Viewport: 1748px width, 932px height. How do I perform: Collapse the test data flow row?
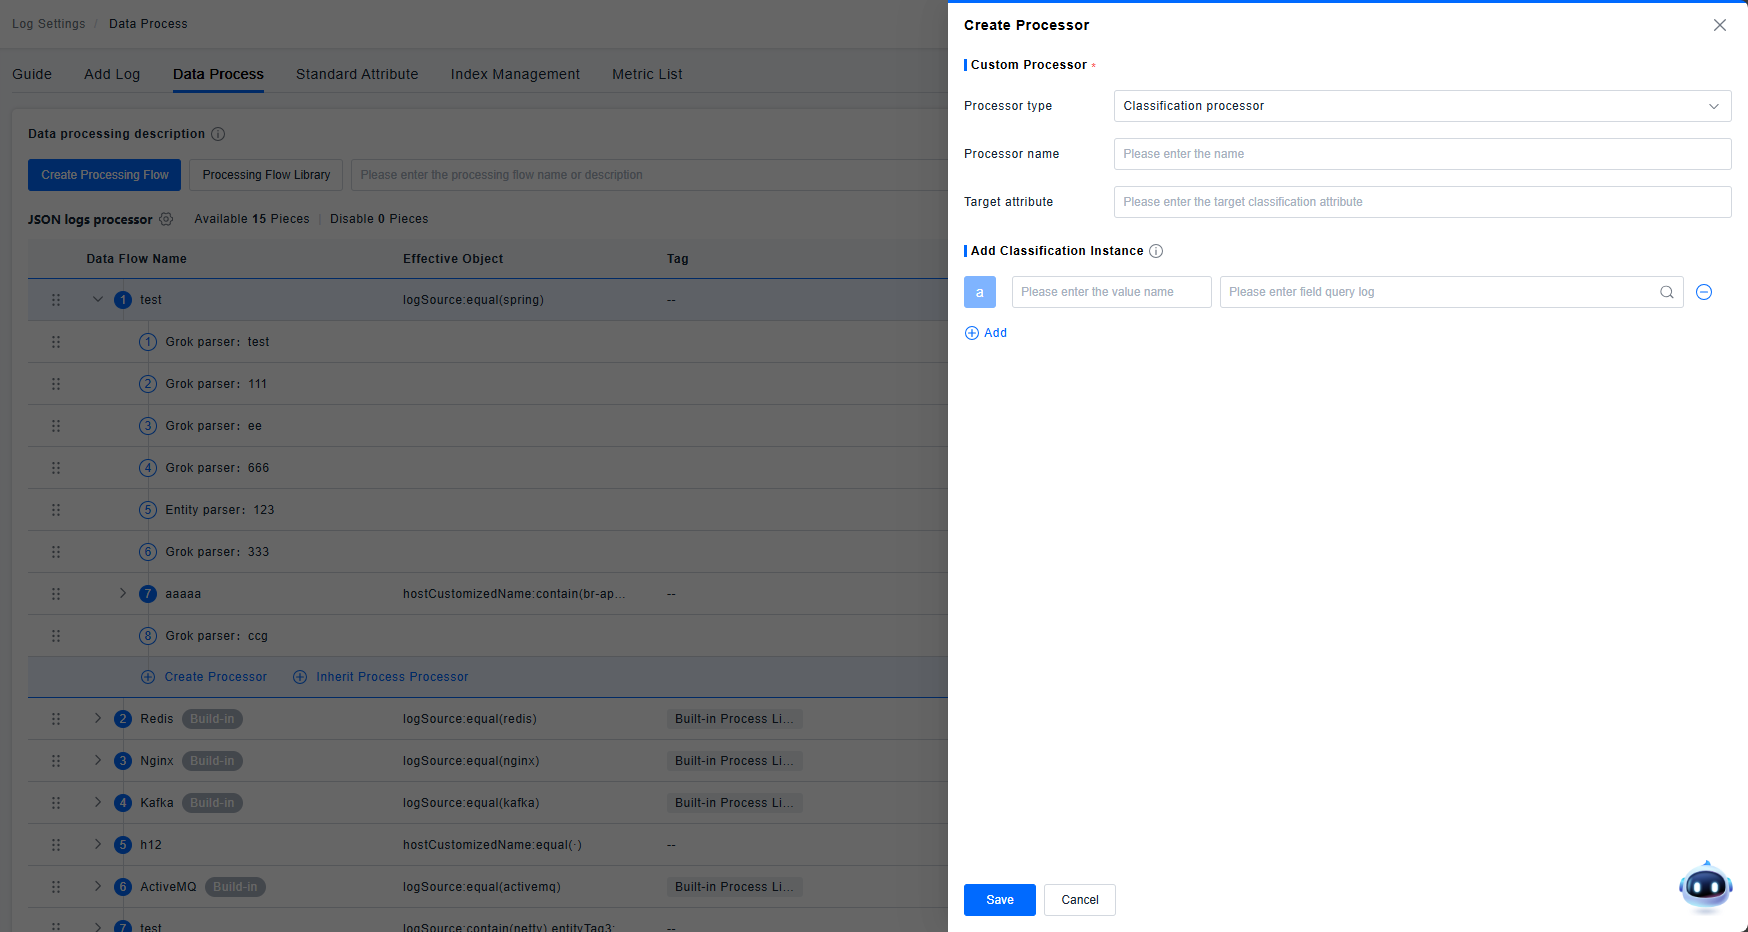98,299
